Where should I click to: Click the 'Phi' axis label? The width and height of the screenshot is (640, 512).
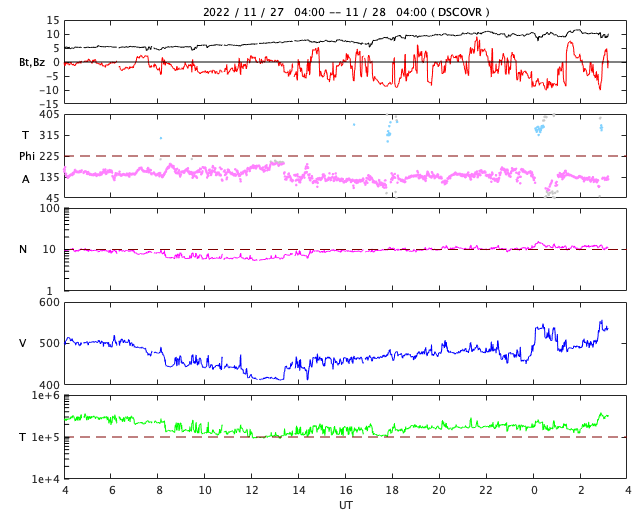pyautogui.click(x=27, y=156)
